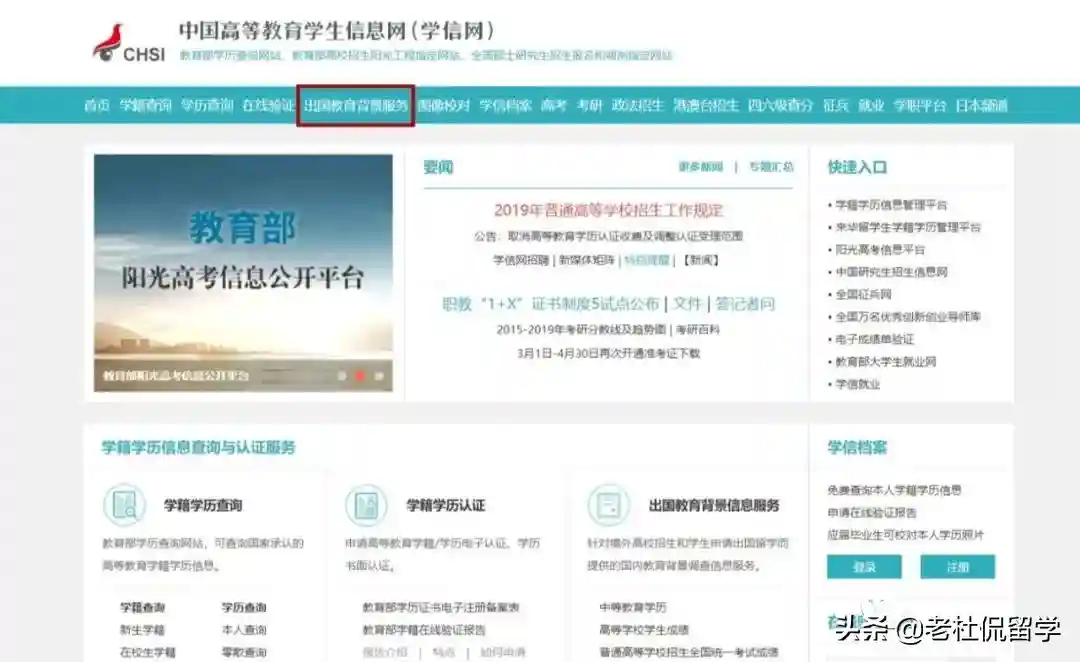
Task: Open the 学籍学历查询 magnifier document icon
Action: [x=125, y=505]
